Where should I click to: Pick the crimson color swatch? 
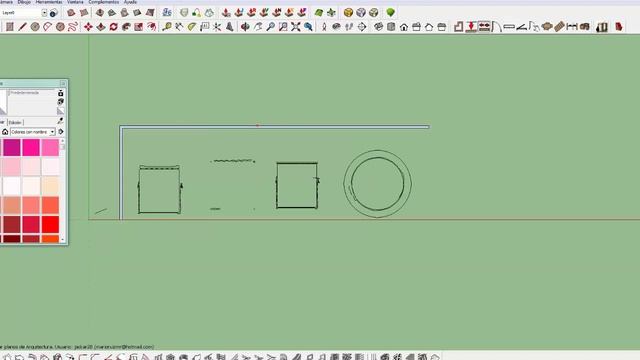[x=31, y=224]
